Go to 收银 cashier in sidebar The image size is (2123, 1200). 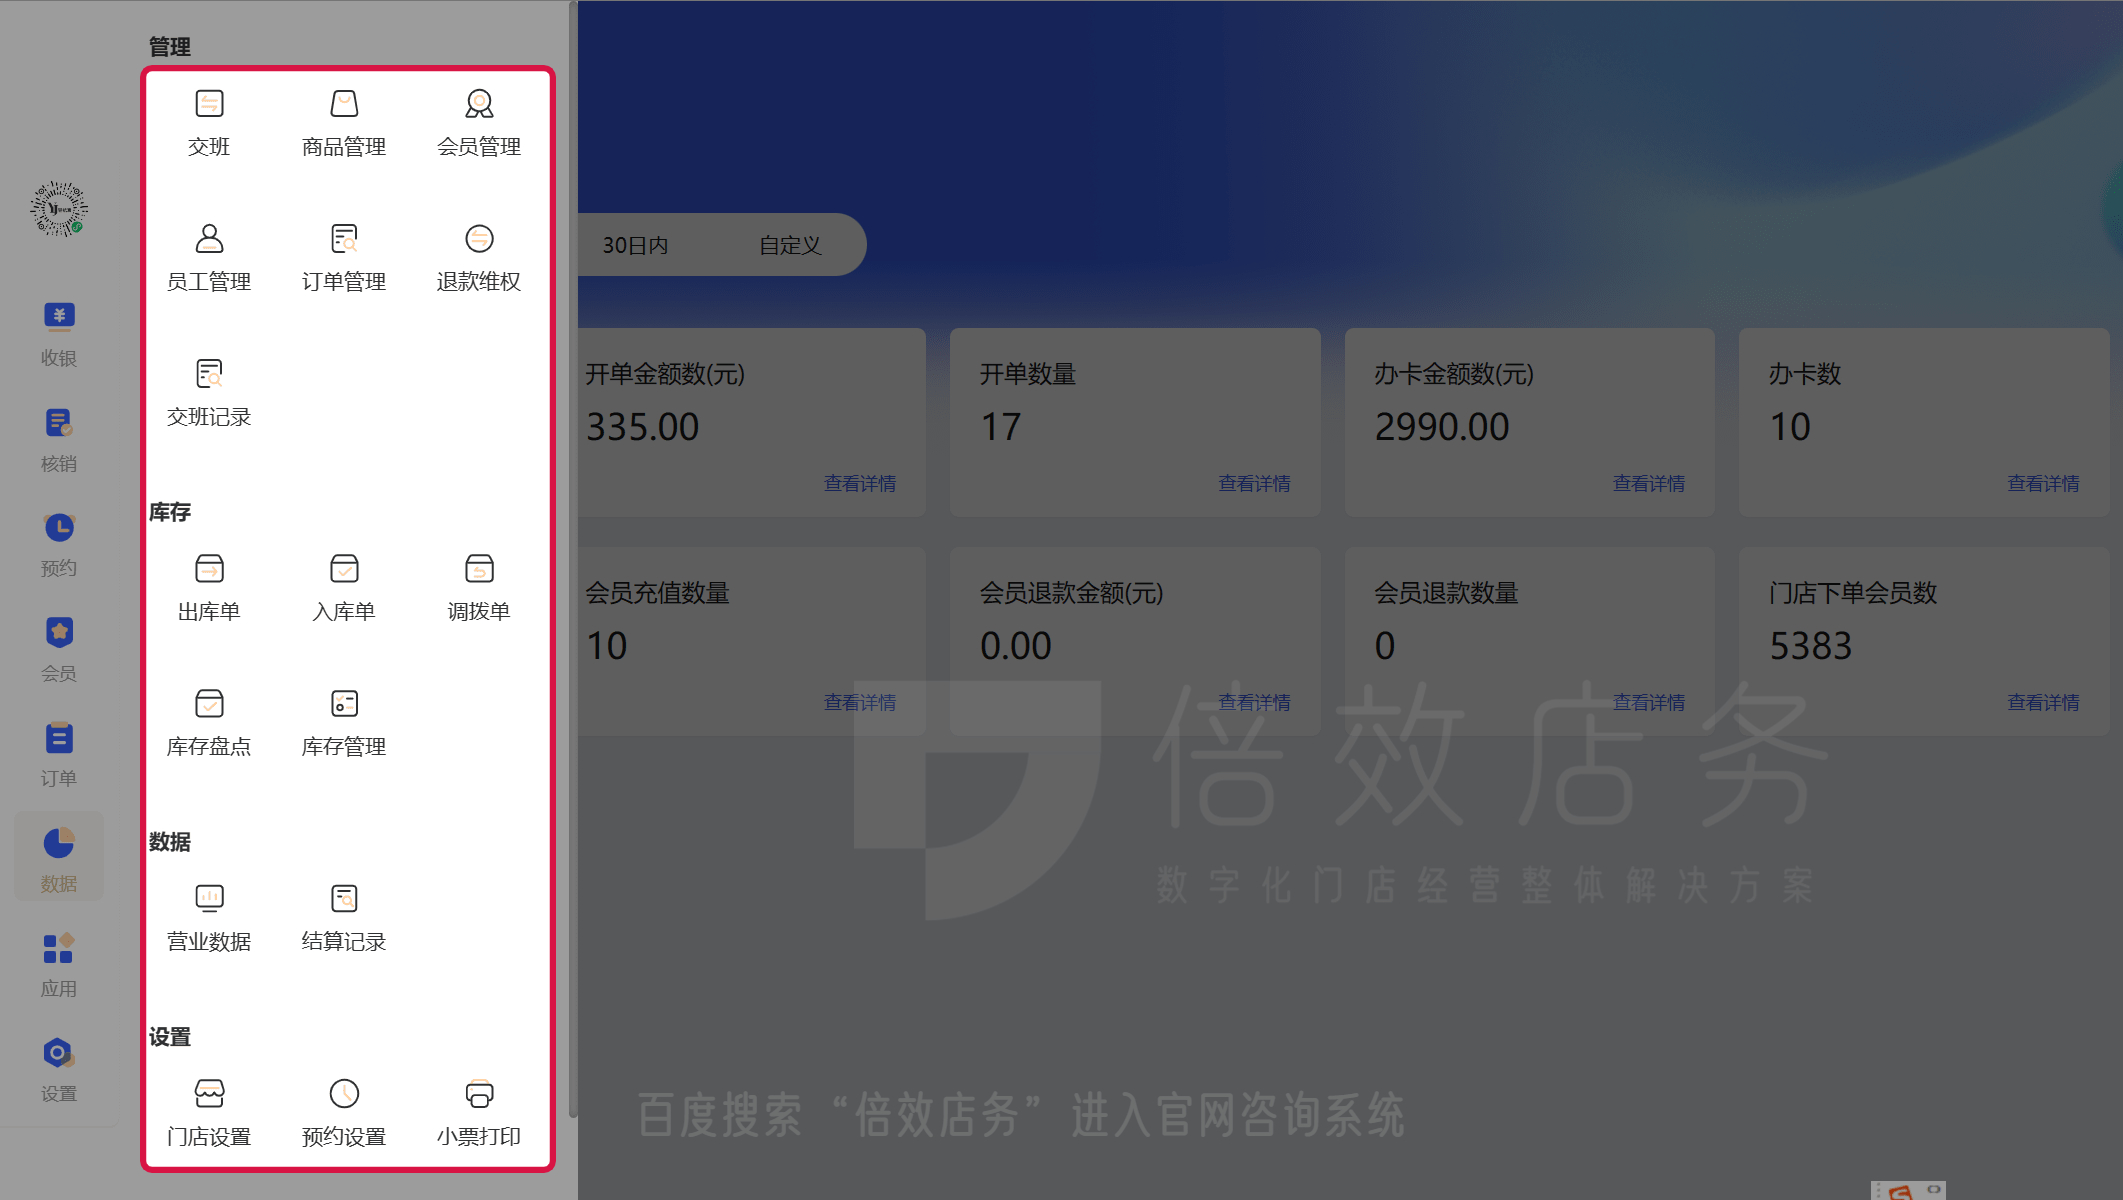click(x=59, y=334)
